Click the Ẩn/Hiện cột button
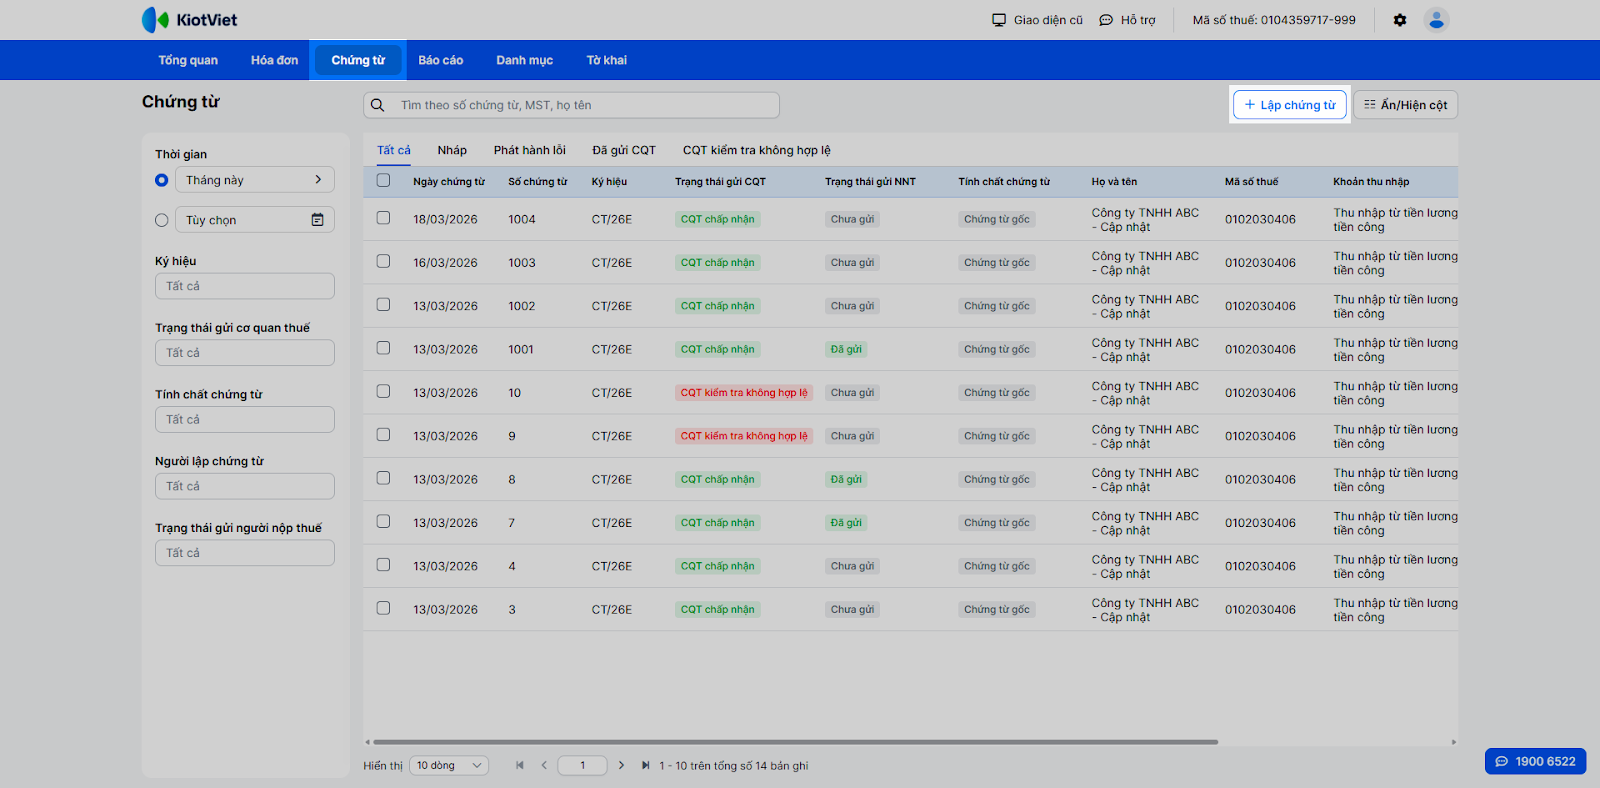Image resolution: width=1600 pixels, height=788 pixels. click(x=1405, y=105)
